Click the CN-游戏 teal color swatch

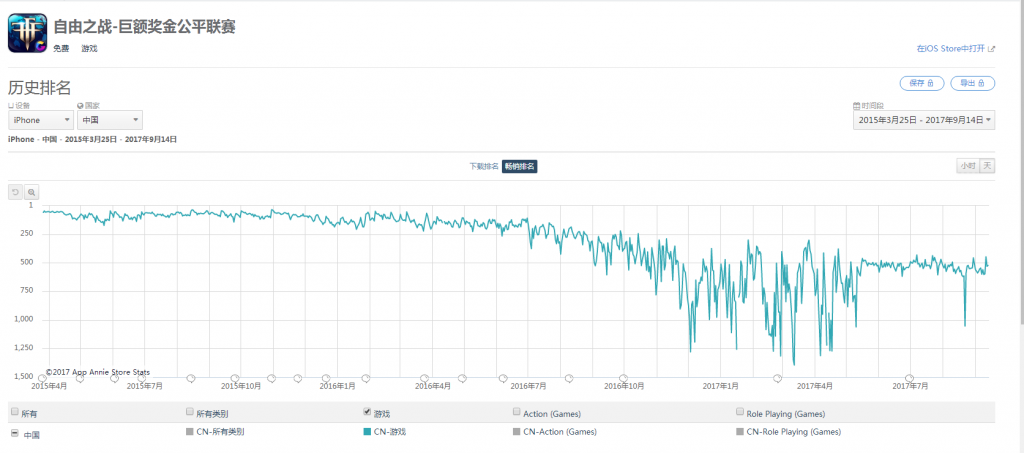(x=367, y=432)
